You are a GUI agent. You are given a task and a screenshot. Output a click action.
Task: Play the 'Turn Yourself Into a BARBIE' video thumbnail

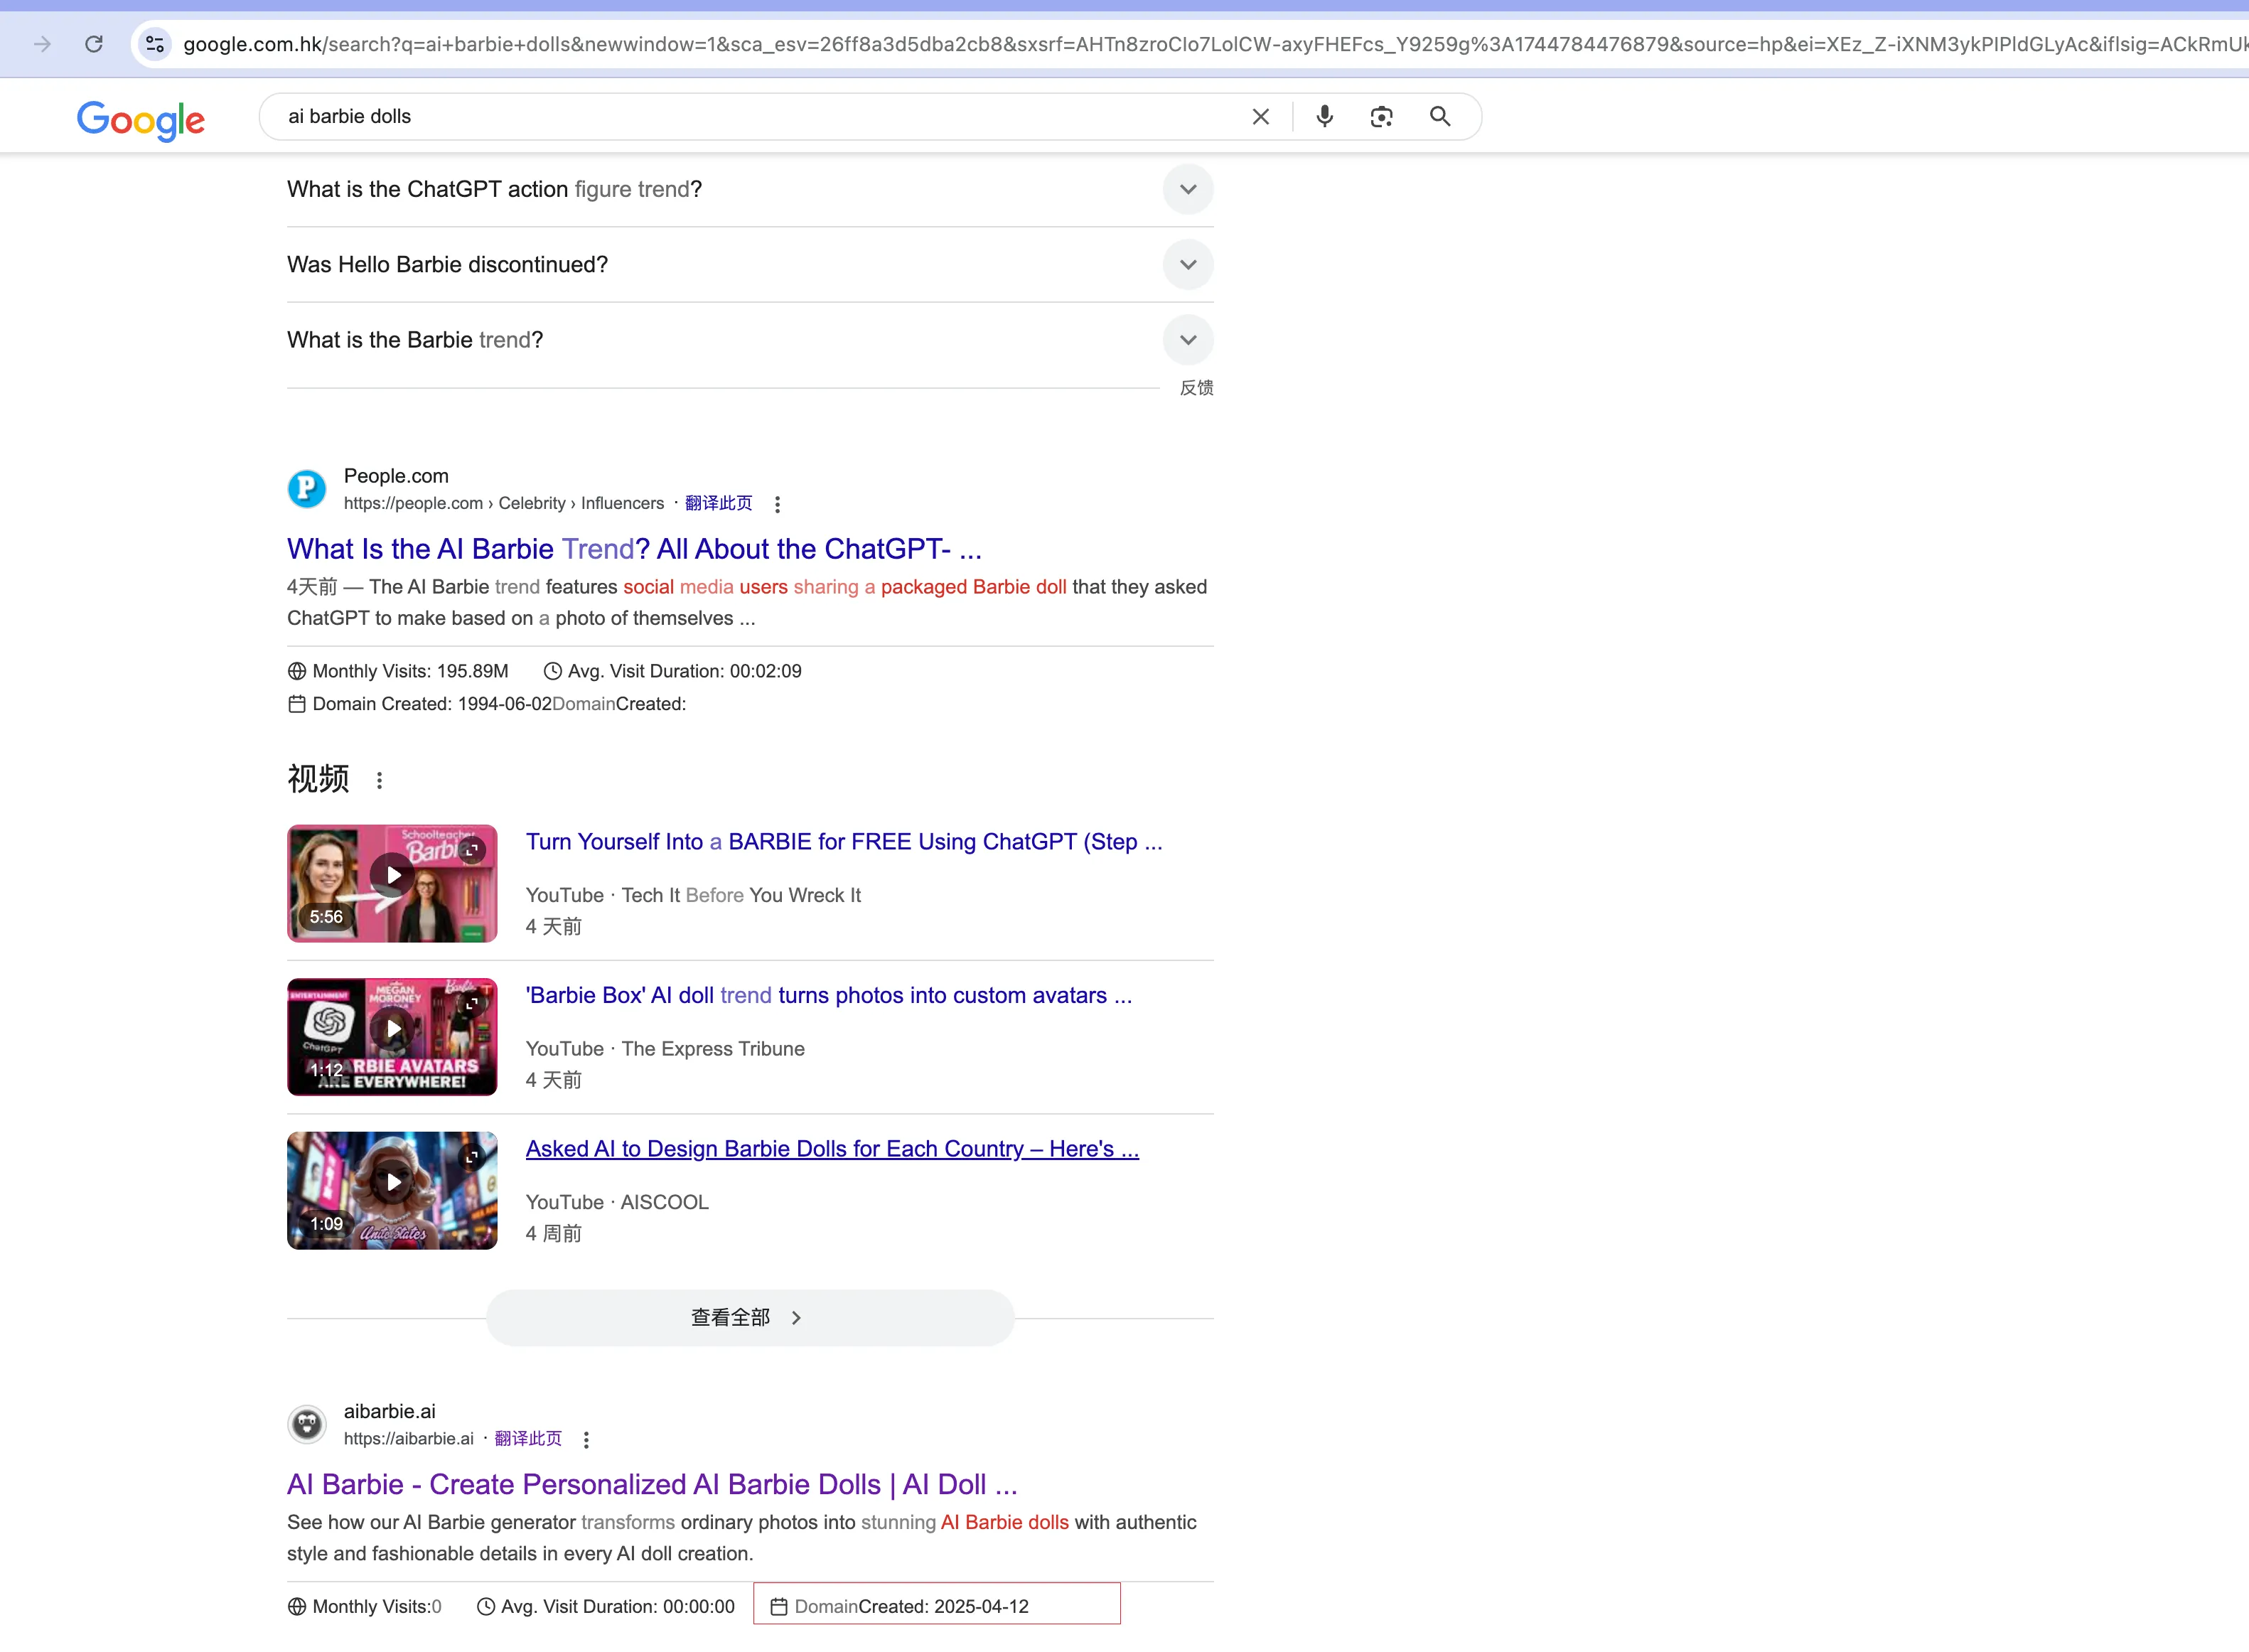pos(392,883)
